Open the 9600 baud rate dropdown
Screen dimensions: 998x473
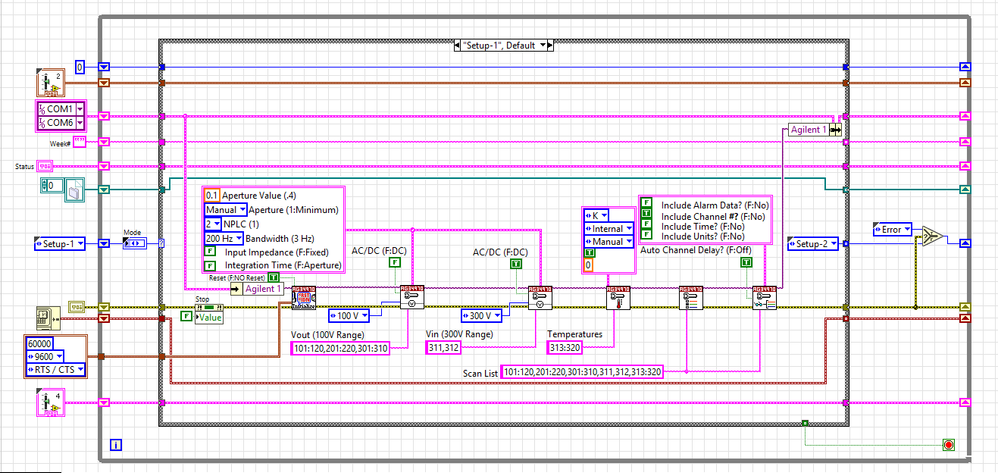45,357
